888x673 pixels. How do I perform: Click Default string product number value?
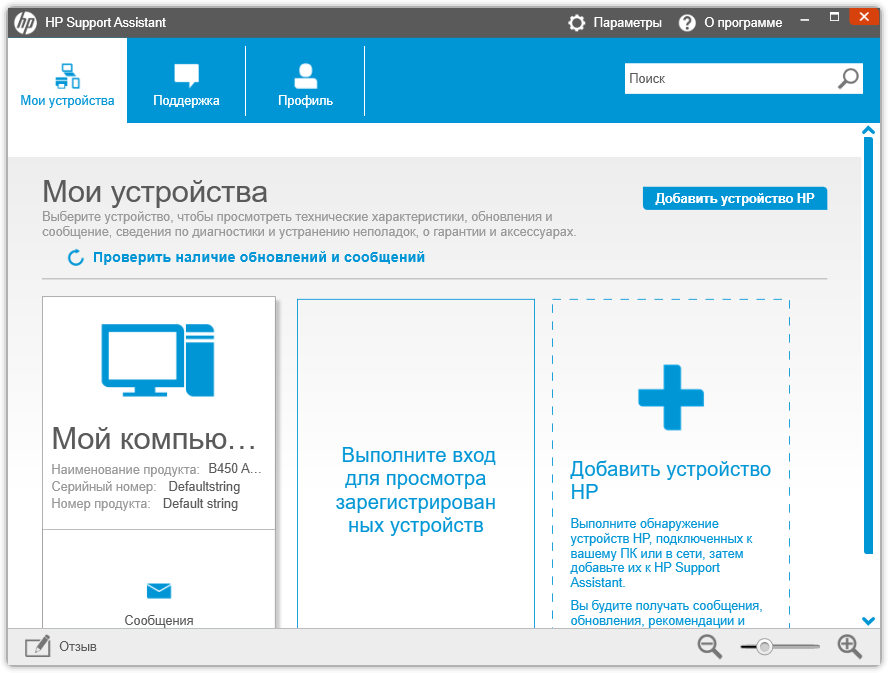tap(200, 504)
